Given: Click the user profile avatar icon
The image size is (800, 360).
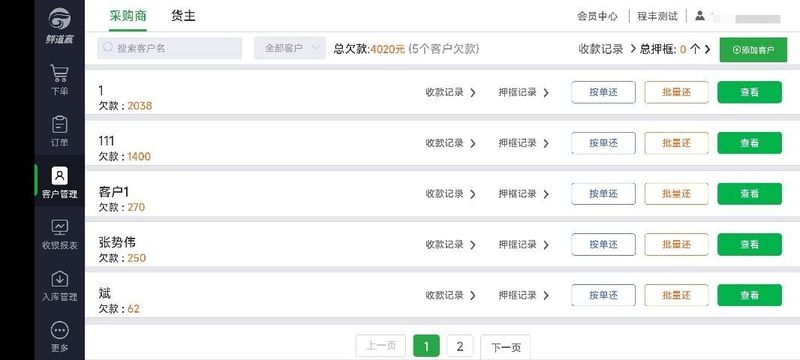Looking at the screenshot, I should 700,16.
